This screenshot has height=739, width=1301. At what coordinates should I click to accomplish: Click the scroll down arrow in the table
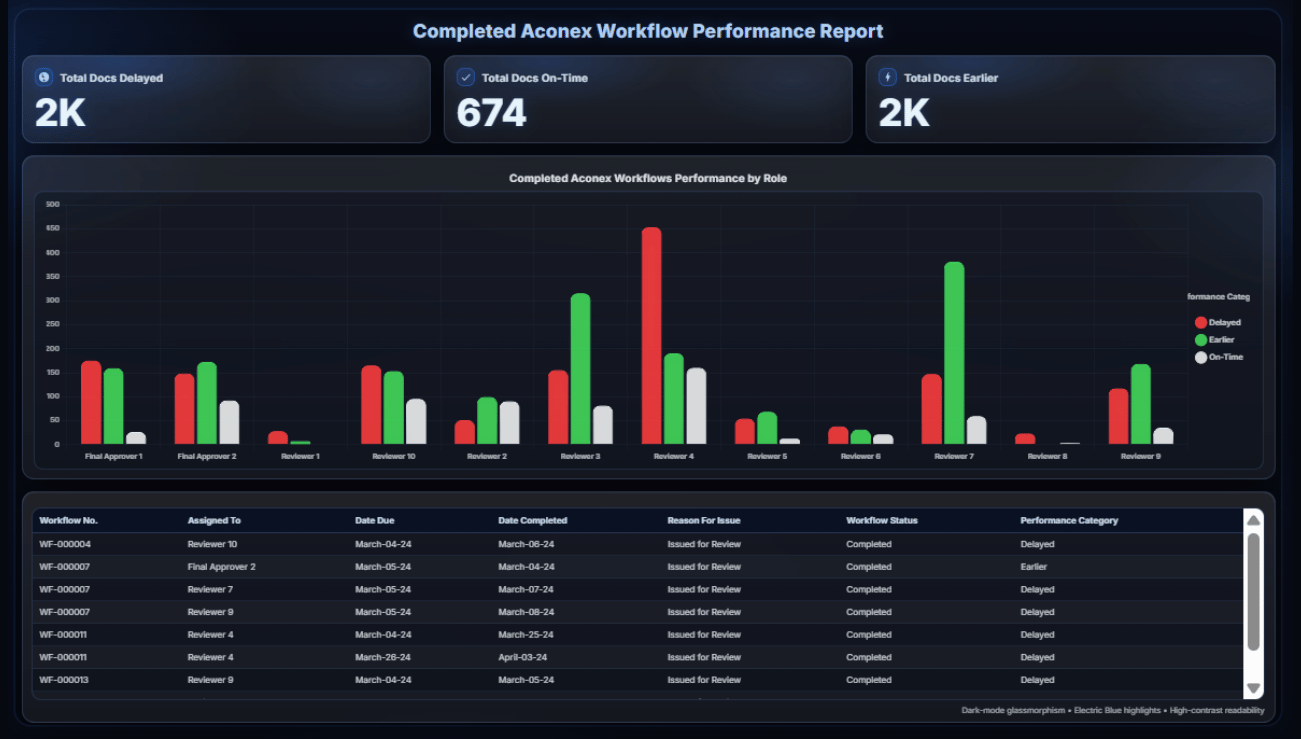click(1253, 689)
